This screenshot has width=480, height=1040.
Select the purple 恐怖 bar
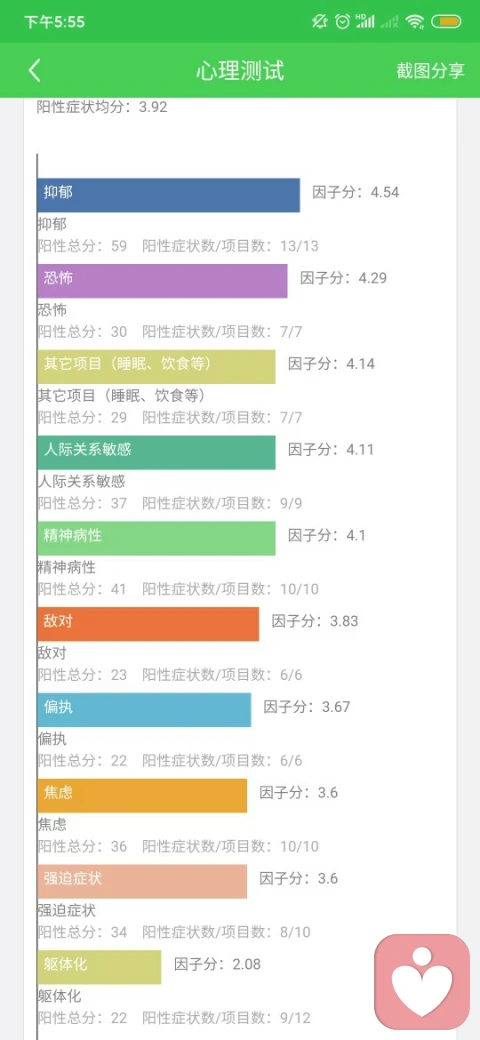(162, 281)
